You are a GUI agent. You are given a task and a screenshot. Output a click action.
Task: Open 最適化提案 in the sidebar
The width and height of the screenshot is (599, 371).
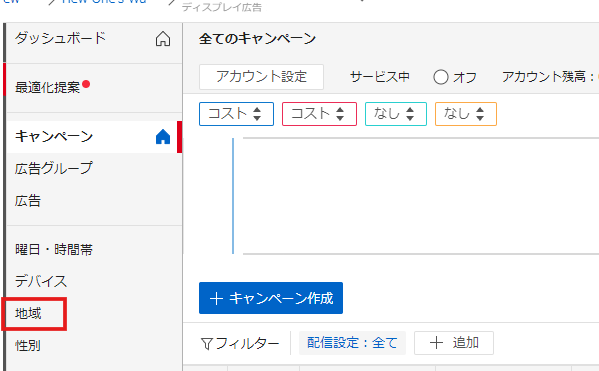pyautogui.click(x=47, y=87)
